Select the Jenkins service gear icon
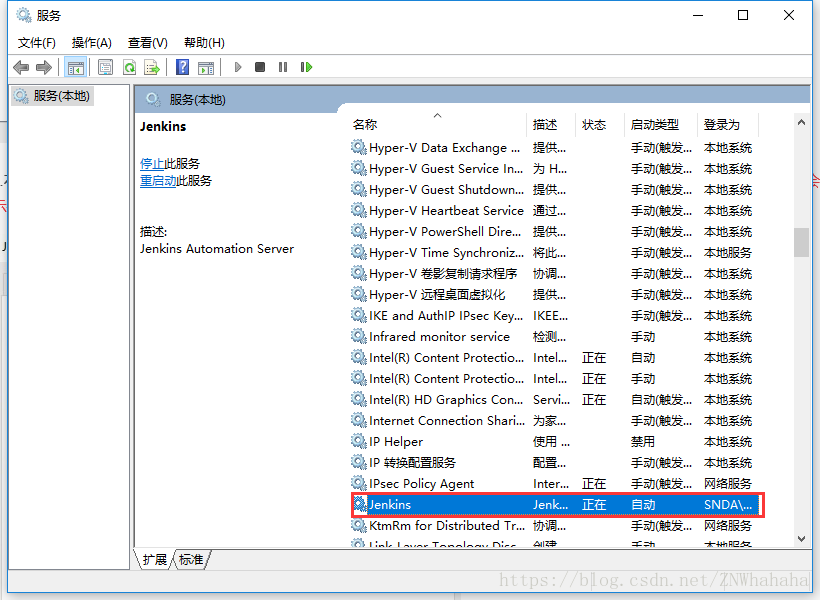Viewport: 820px width, 600px height. pos(359,504)
